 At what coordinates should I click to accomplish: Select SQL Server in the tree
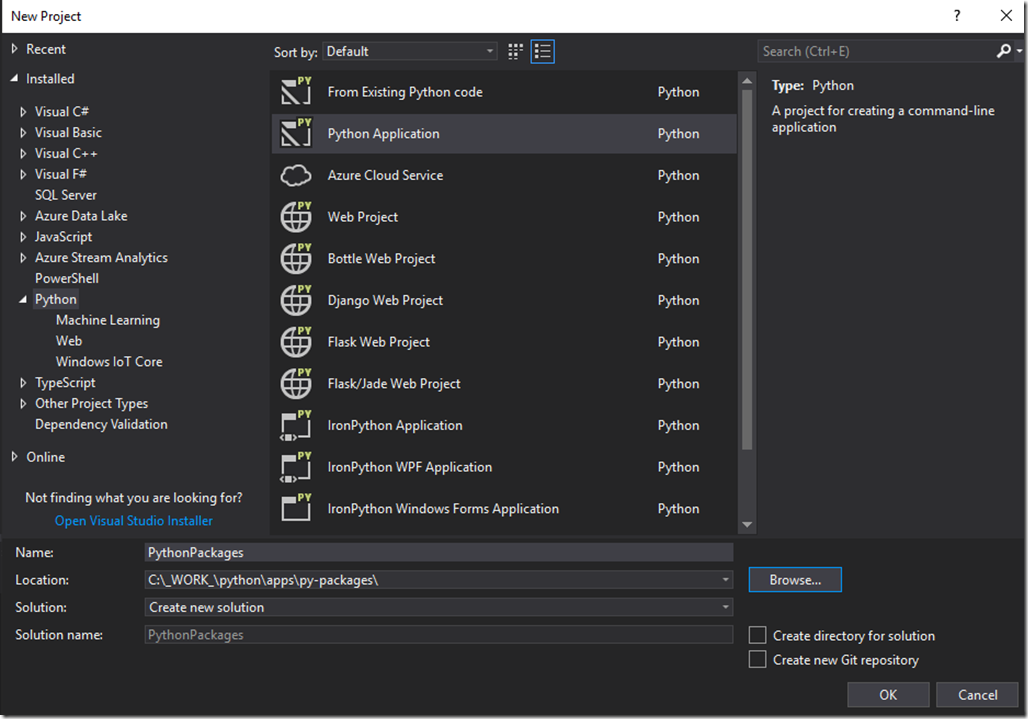66,195
